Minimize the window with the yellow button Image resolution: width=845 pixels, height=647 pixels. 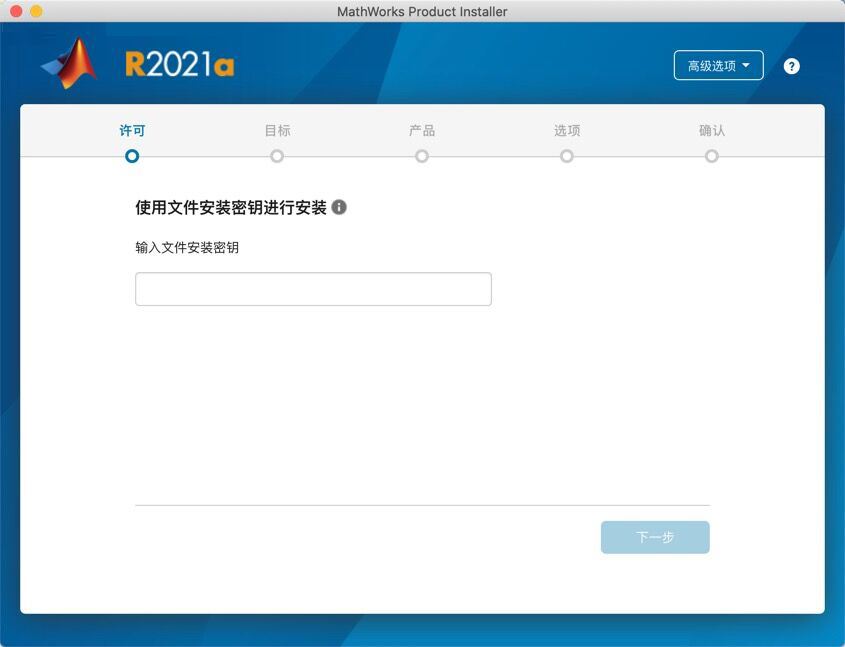click(36, 11)
